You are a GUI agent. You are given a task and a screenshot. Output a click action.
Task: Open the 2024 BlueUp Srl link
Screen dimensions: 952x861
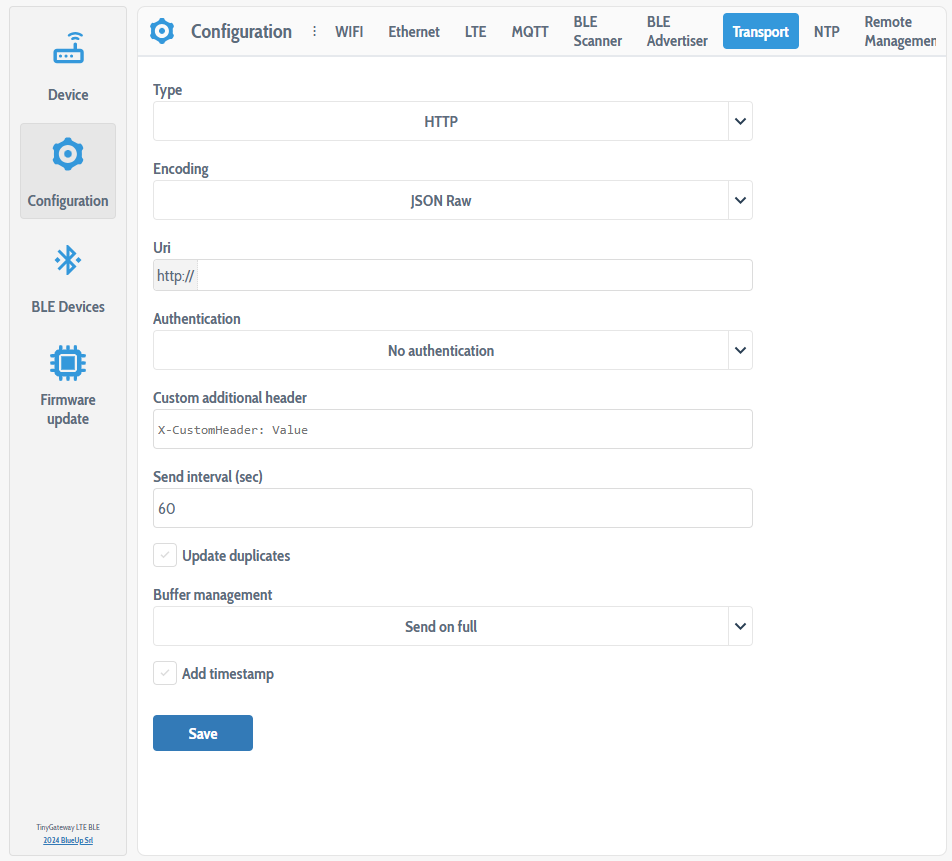[x=68, y=841]
